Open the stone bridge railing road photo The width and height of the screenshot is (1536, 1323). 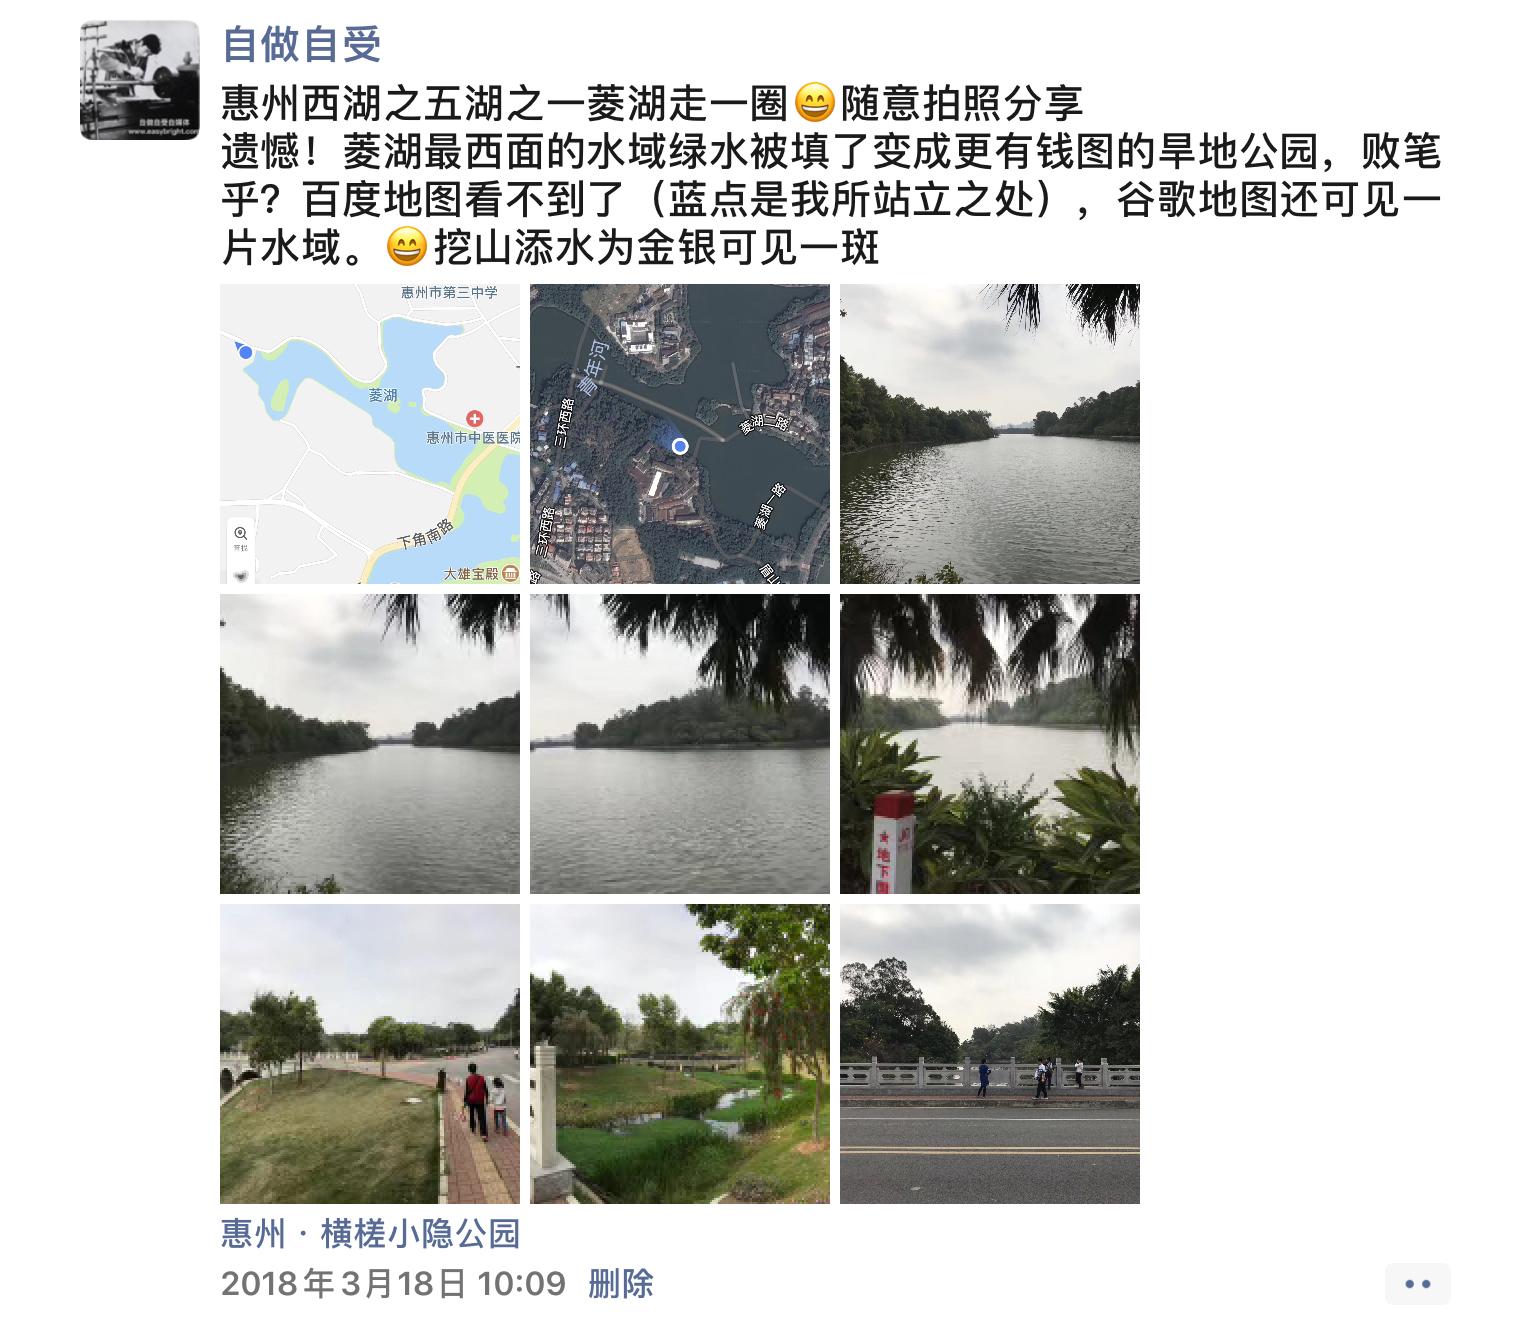tap(990, 1054)
